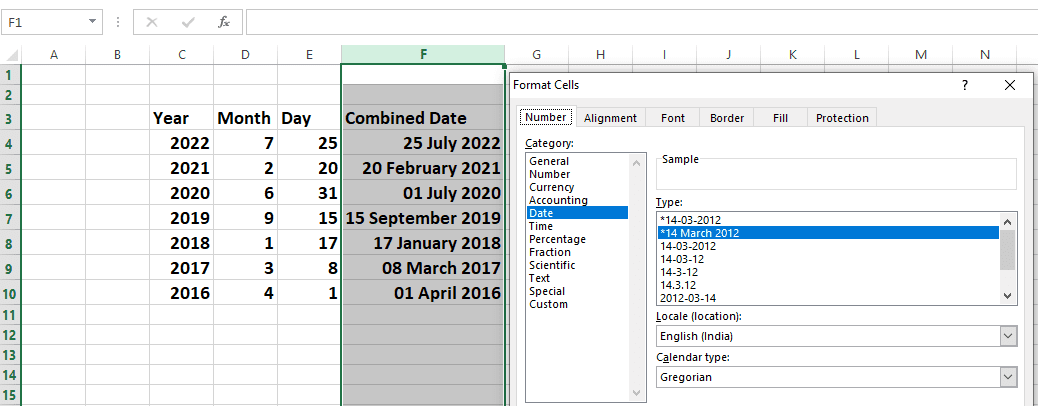This screenshot has height=406, width=1038.
Task: Open the Protection tab
Action: (842, 118)
